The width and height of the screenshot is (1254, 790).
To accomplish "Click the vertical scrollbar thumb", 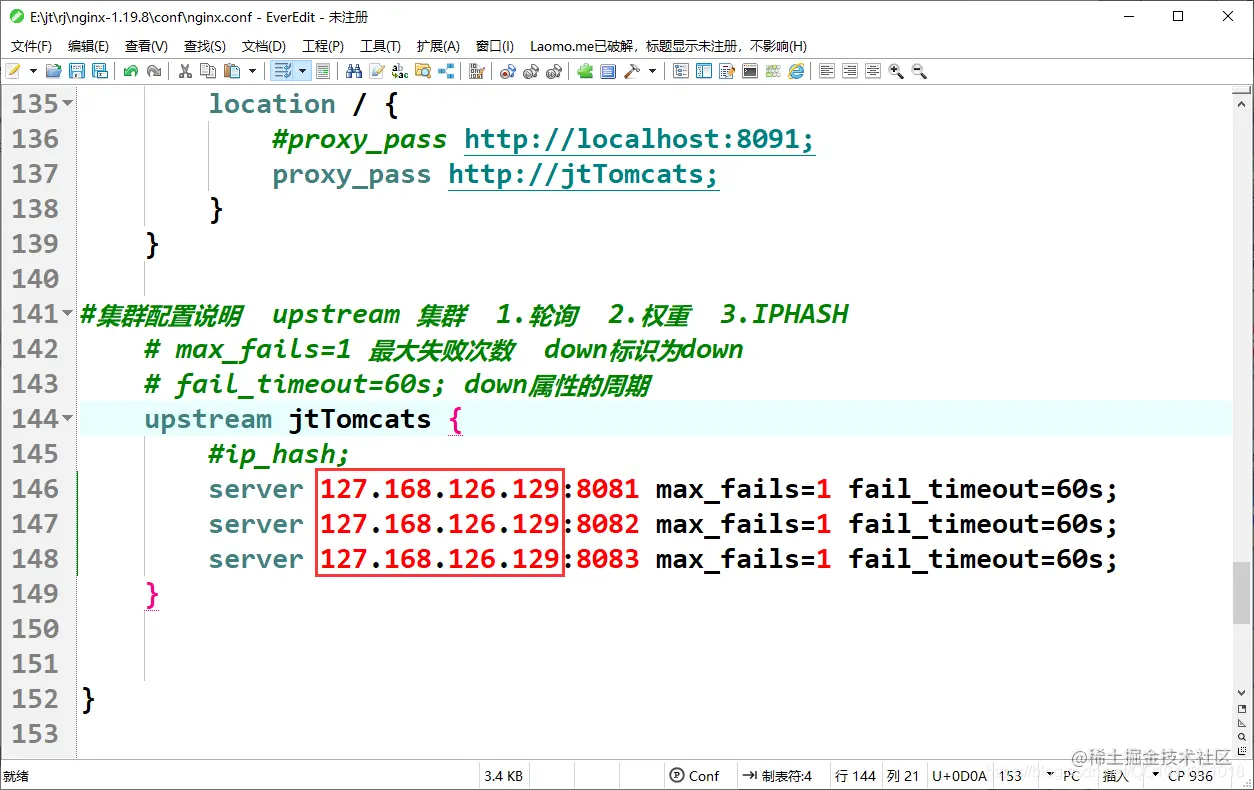I will click(1241, 593).
